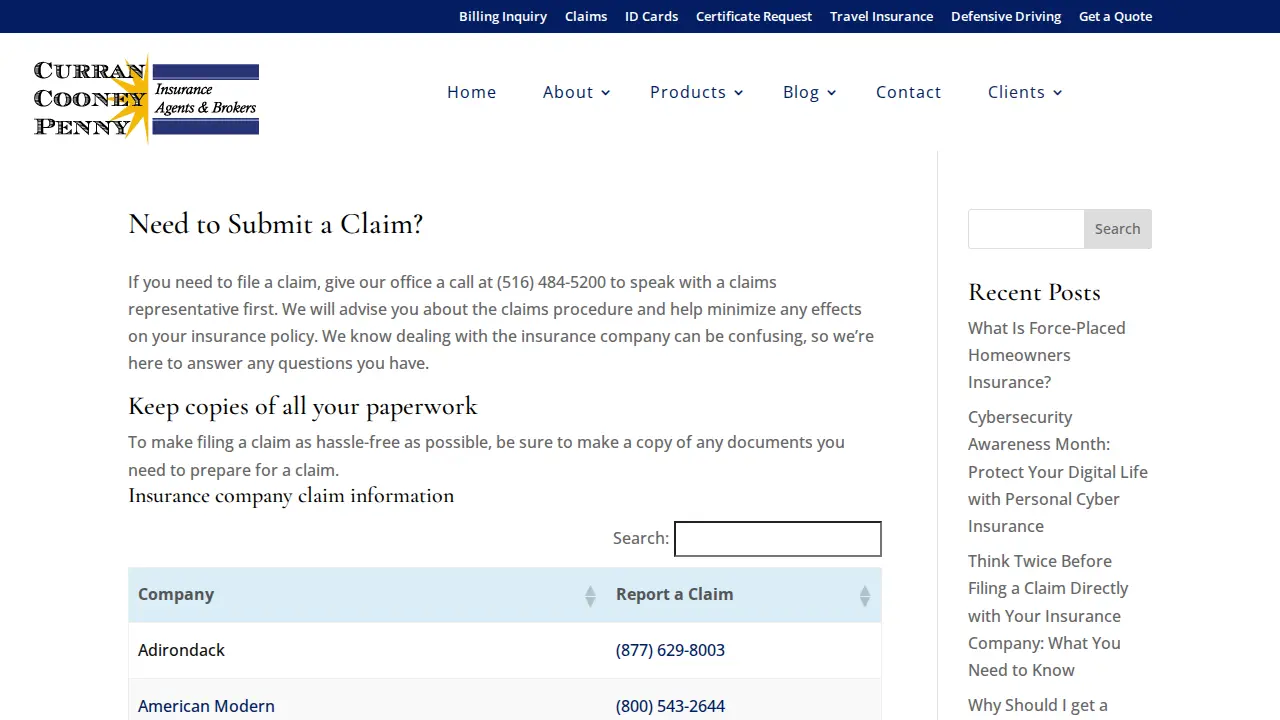This screenshot has width=1280, height=720.
Task: Click the Need to Submit a Claim heading
Action: (276, 224)
